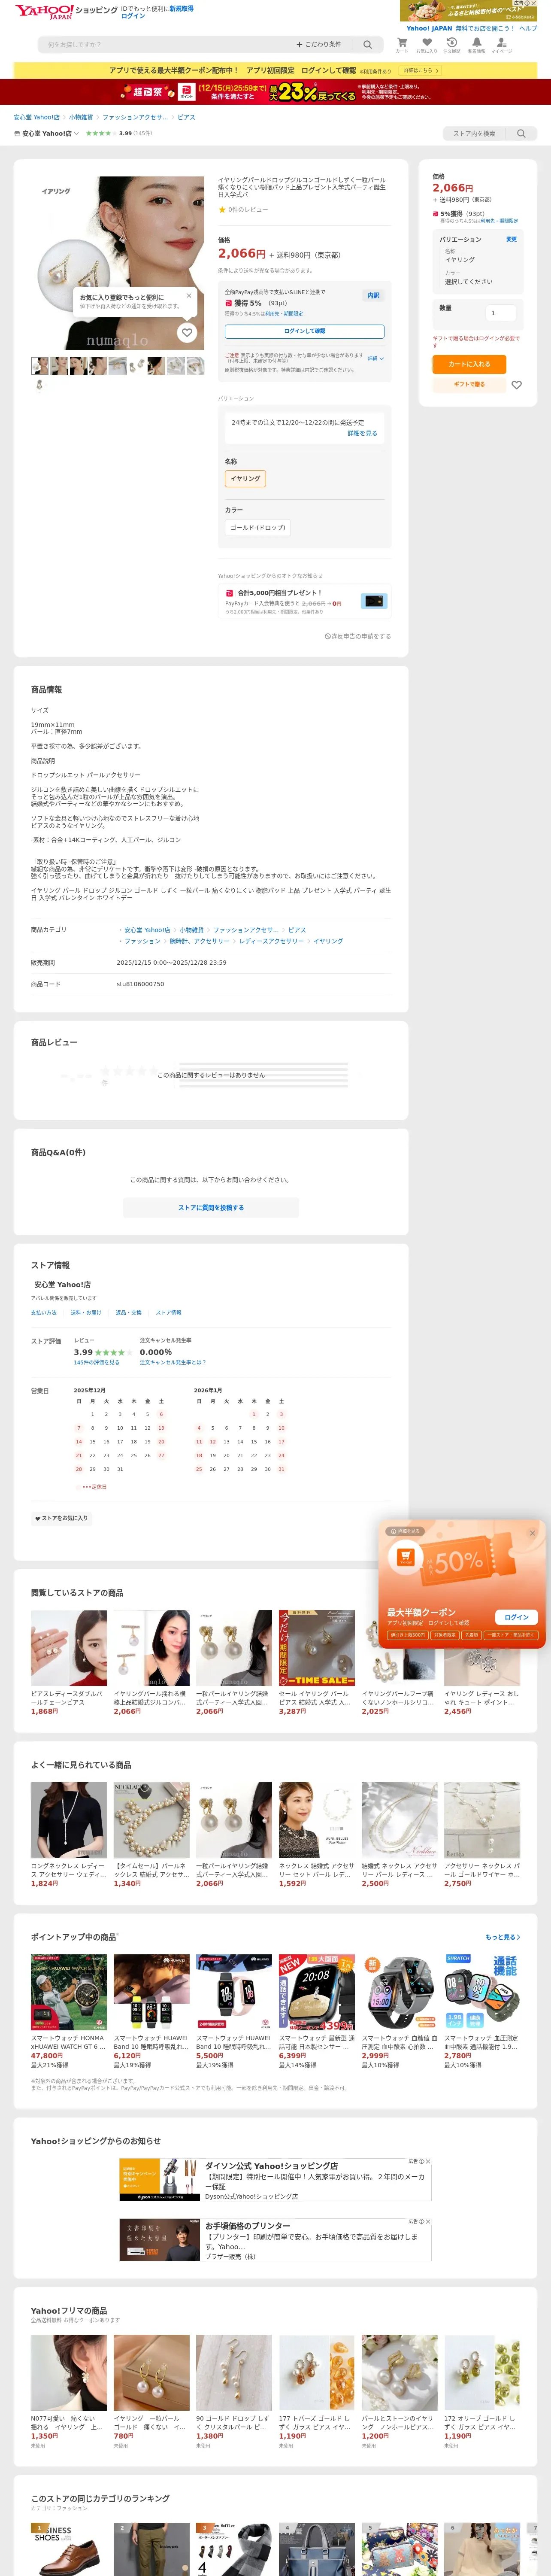Click the 新規取得 ID registration link
This screenshot has height=2576, width=551.
181,9
